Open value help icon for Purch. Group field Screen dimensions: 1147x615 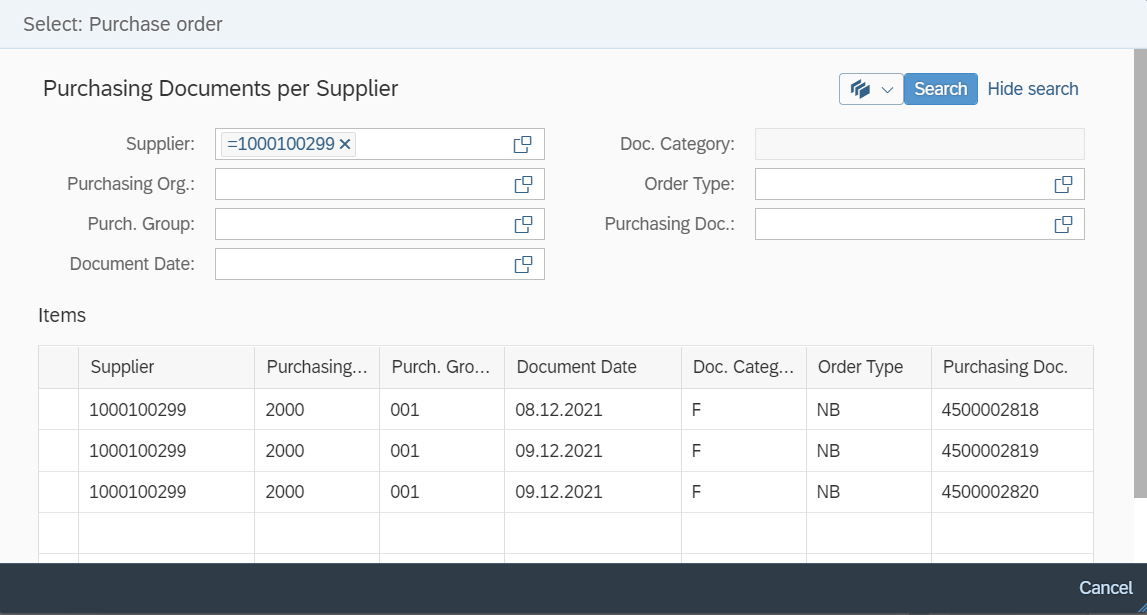[x=522, y=225]
